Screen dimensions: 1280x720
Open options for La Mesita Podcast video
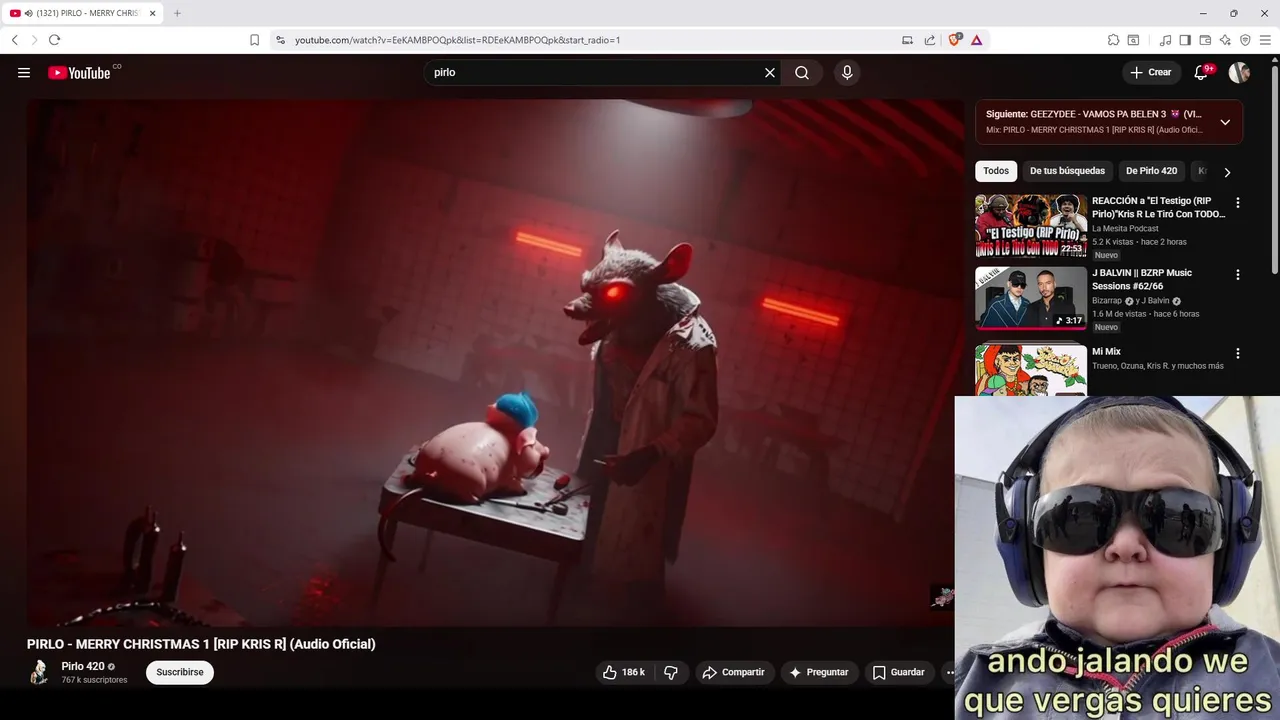(1238, 202)
